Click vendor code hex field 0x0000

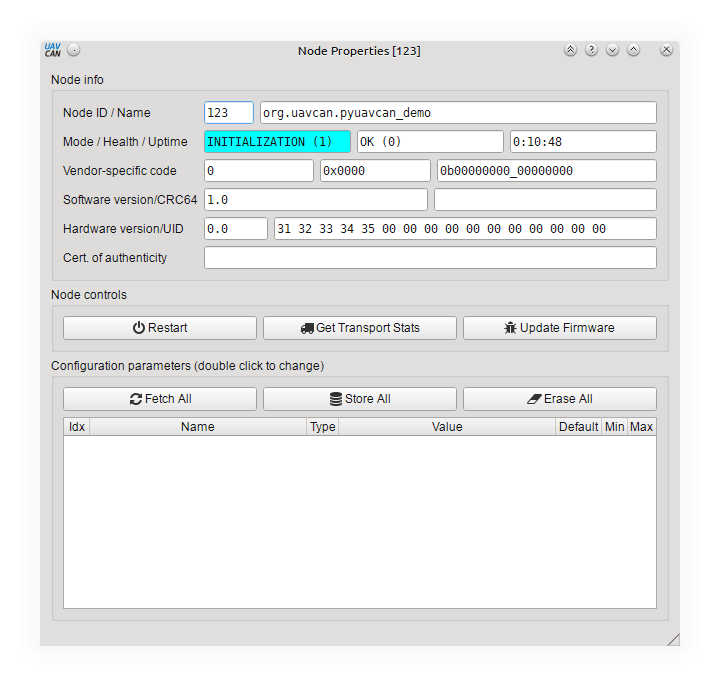[x=375, y=170]
